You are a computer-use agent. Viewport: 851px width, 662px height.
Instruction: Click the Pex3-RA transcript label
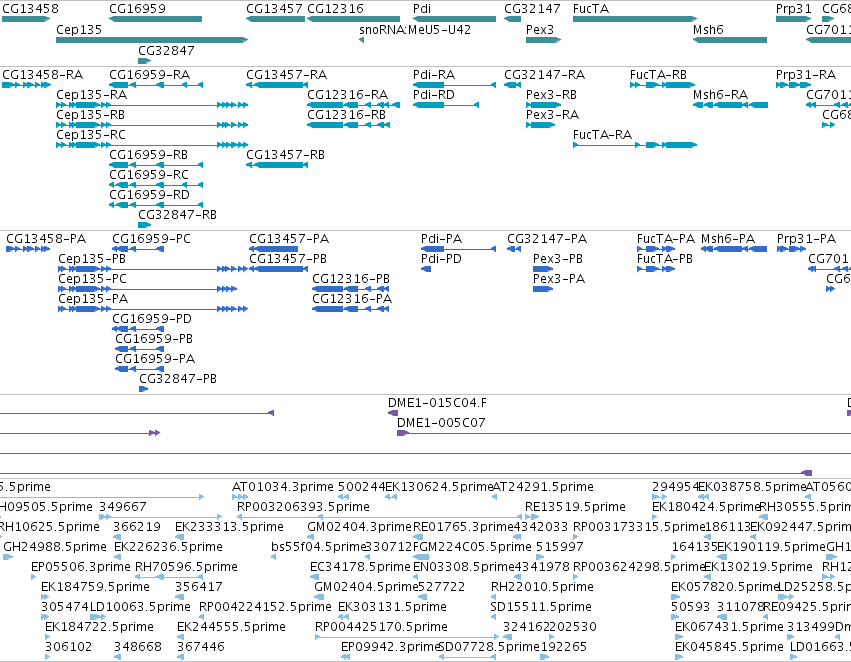[x=552, y=115]
